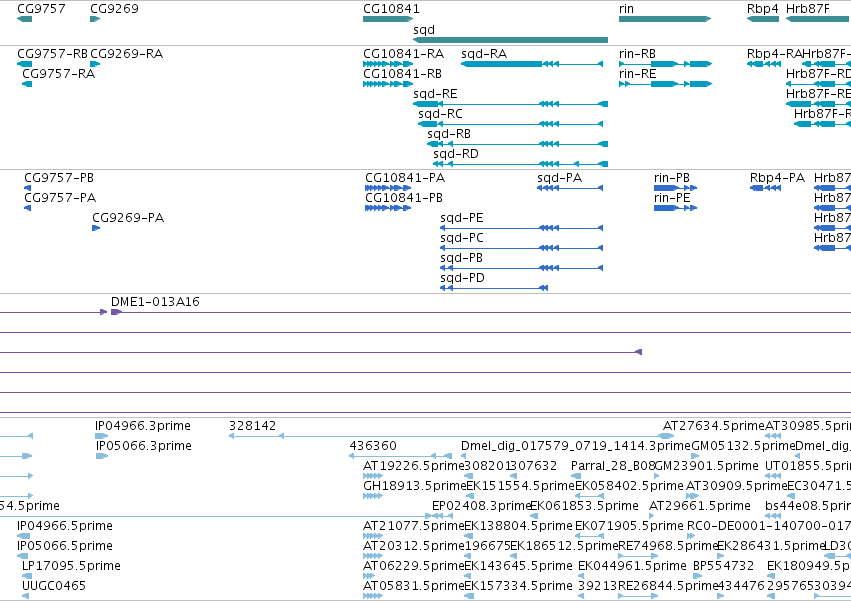Click the GH18913.5prime EST label
The image size is (851, 601).
415,486
